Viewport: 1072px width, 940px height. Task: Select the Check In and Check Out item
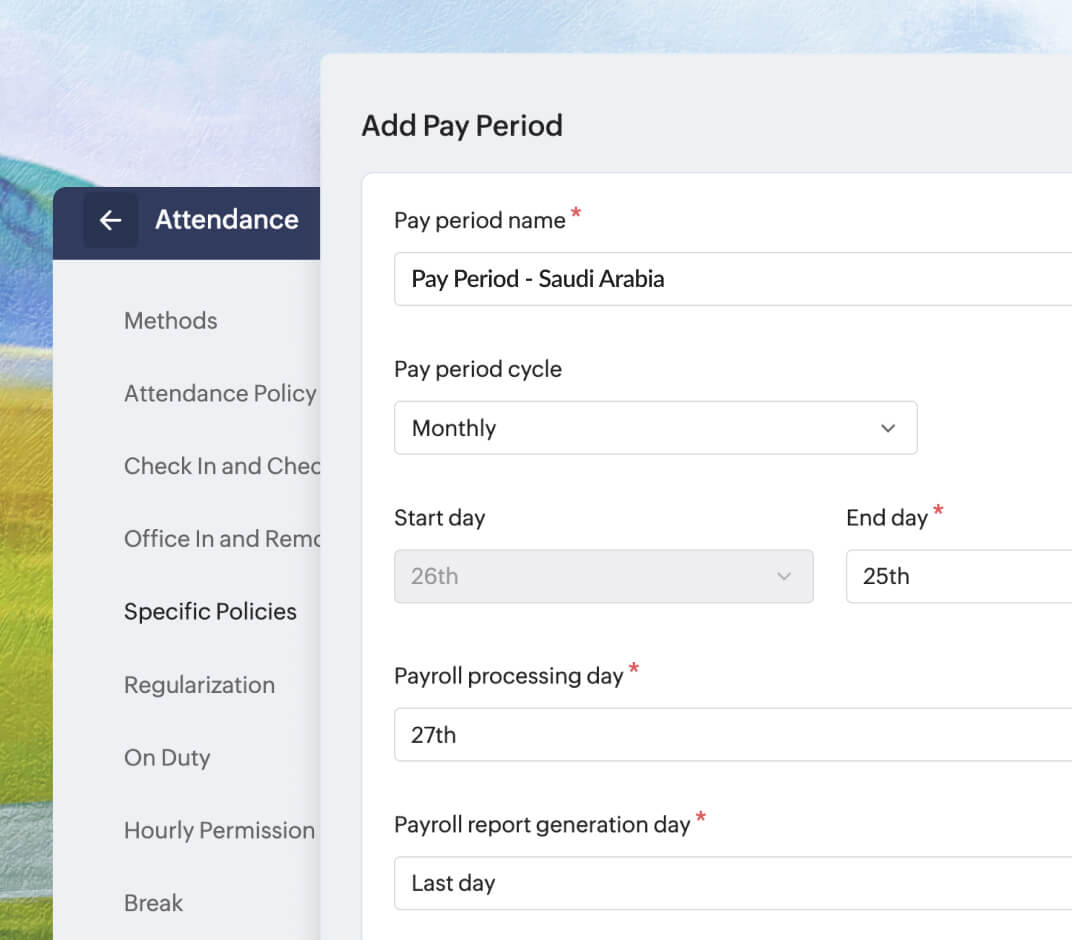click(222, 466)
